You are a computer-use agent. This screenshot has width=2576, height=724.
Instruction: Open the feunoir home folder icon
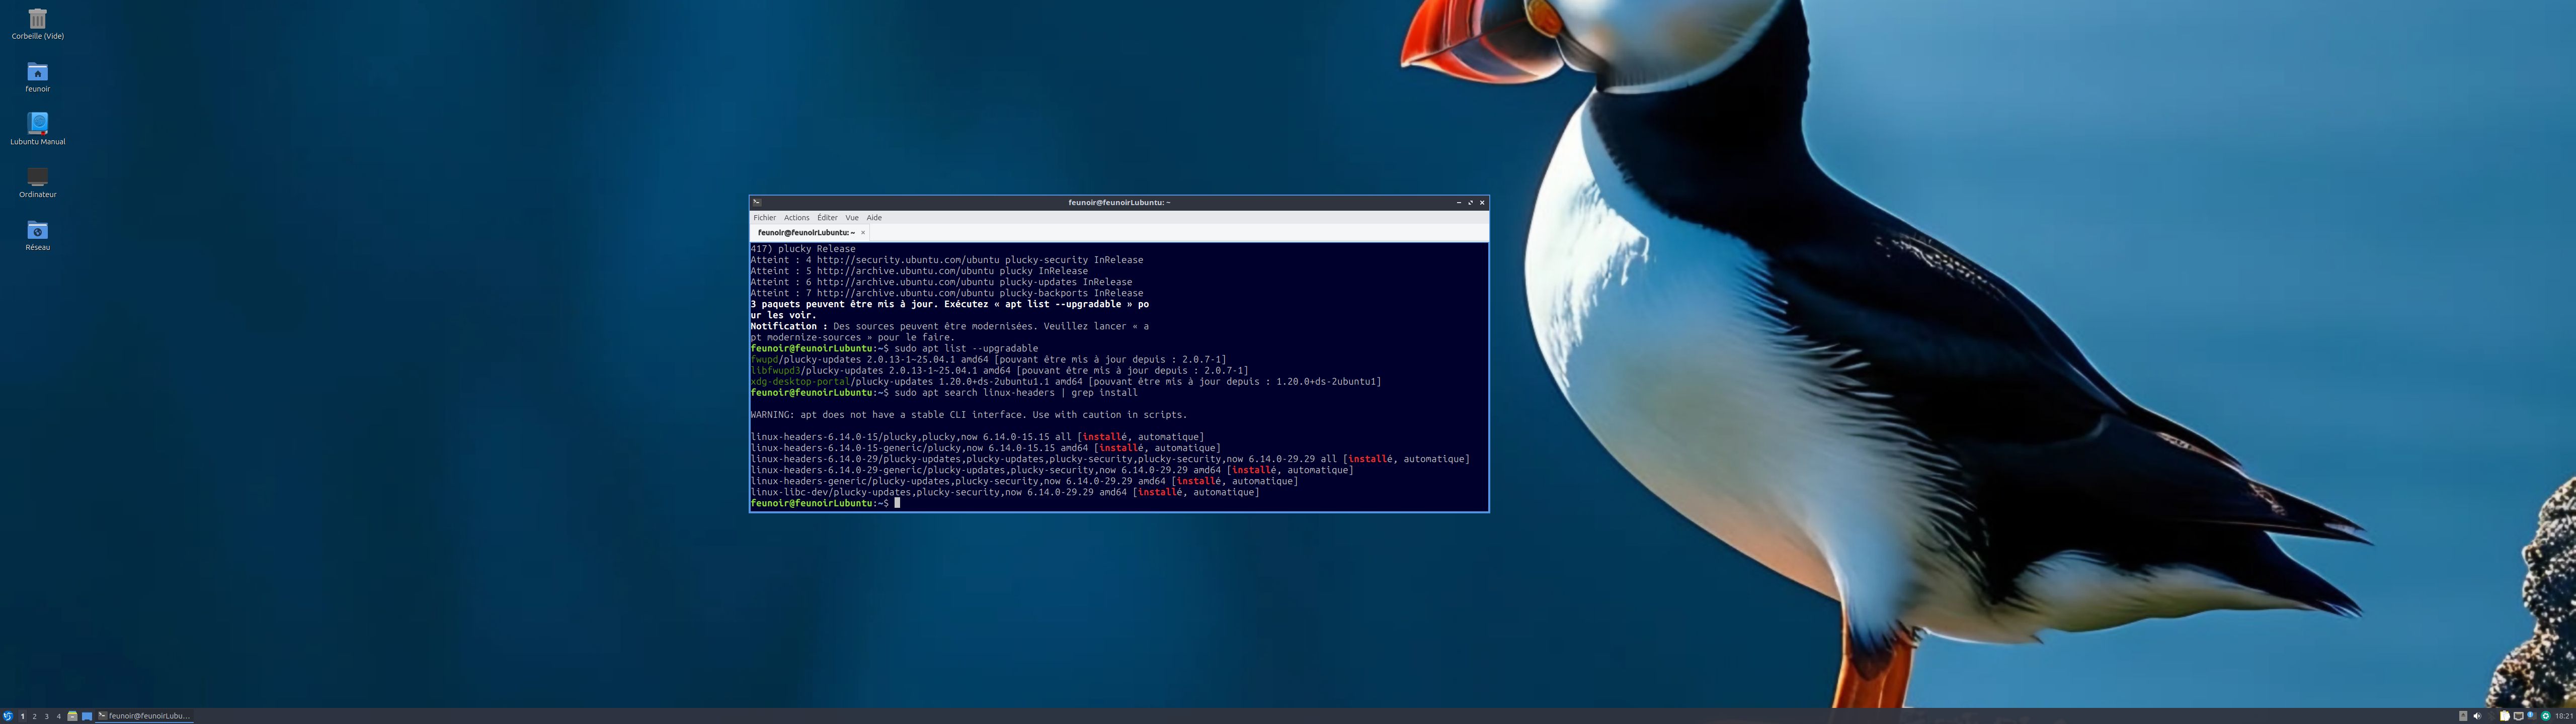37,72
